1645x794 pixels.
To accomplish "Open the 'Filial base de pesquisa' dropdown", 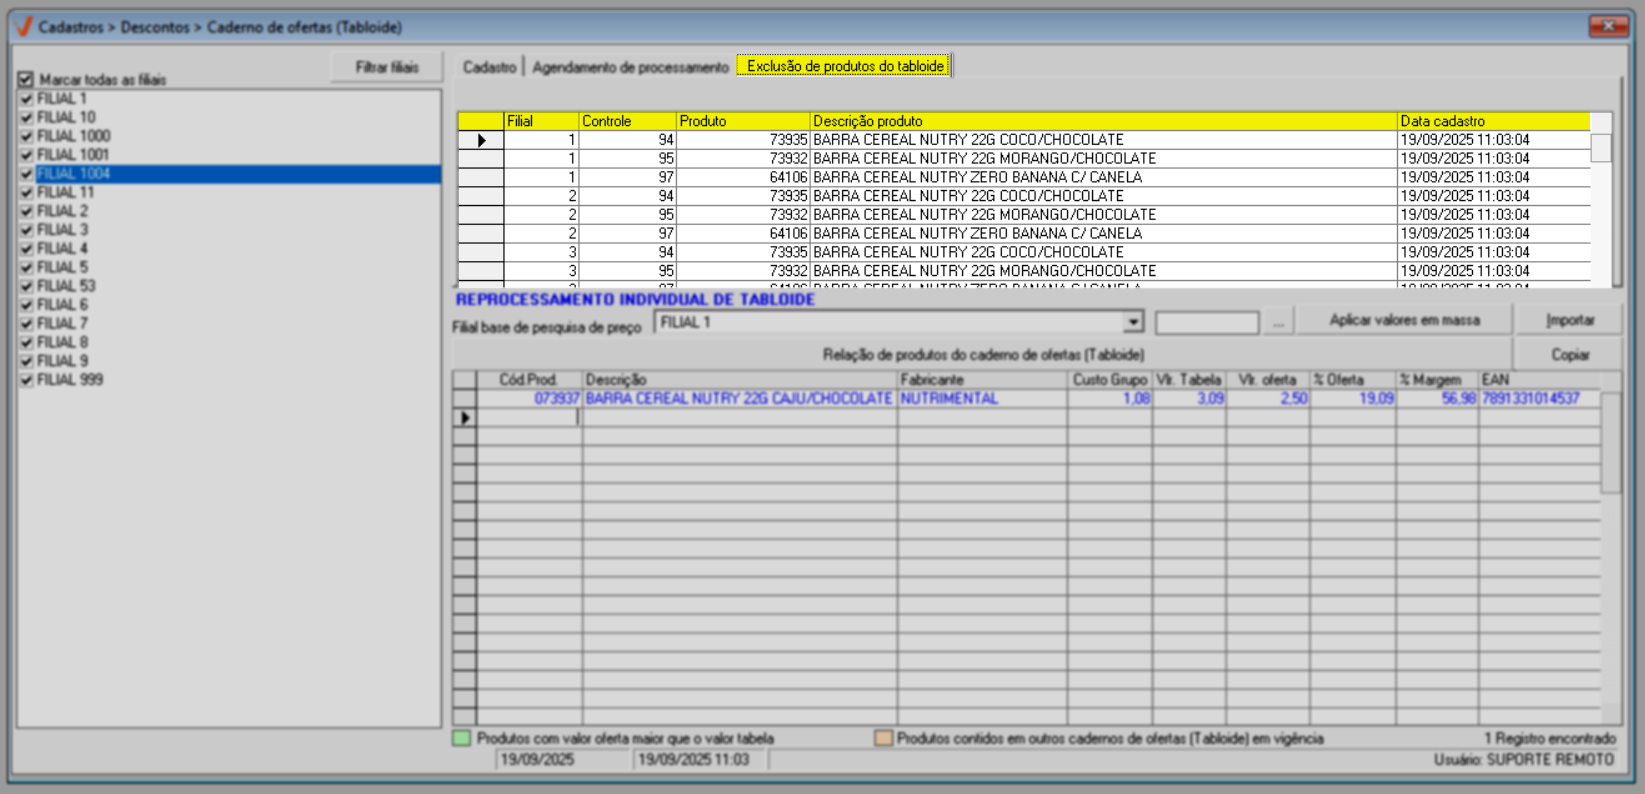I will 1133,322.
